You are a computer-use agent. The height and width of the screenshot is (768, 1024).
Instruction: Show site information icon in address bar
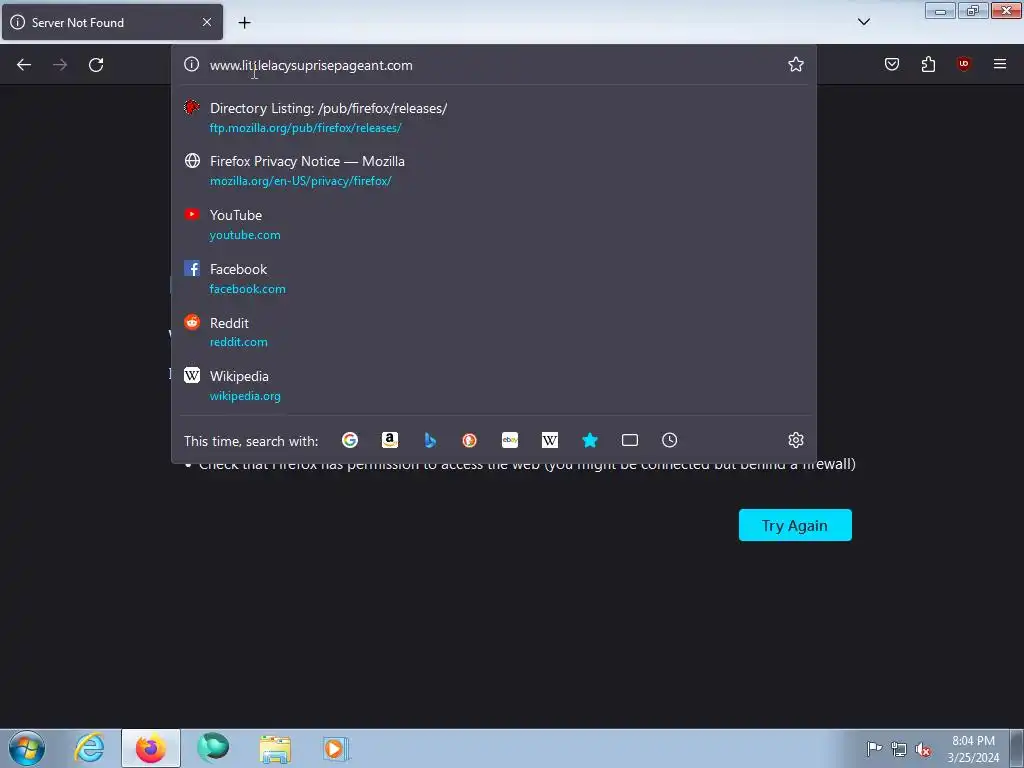point(191,64)
